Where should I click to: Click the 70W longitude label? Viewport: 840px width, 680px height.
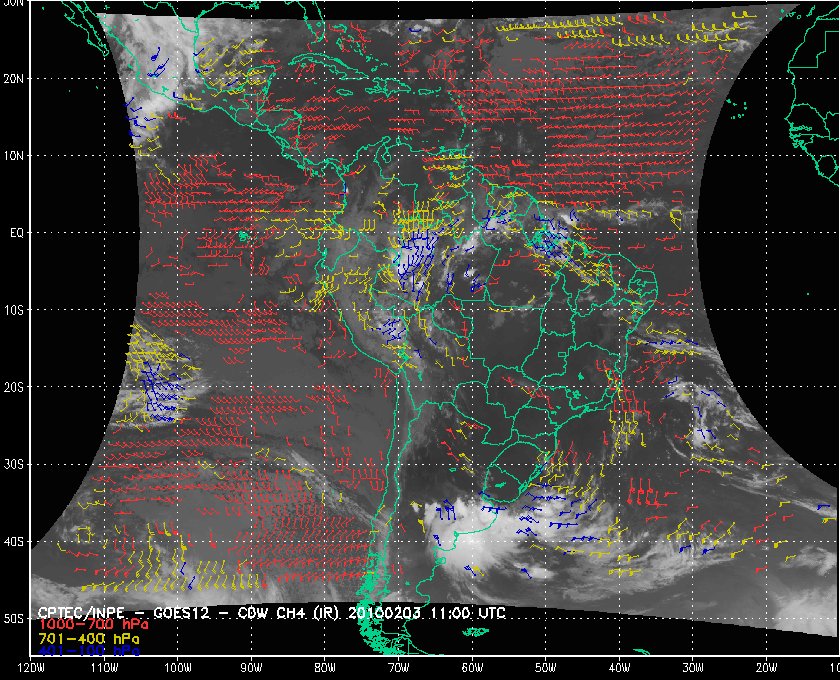coord(399,668)
